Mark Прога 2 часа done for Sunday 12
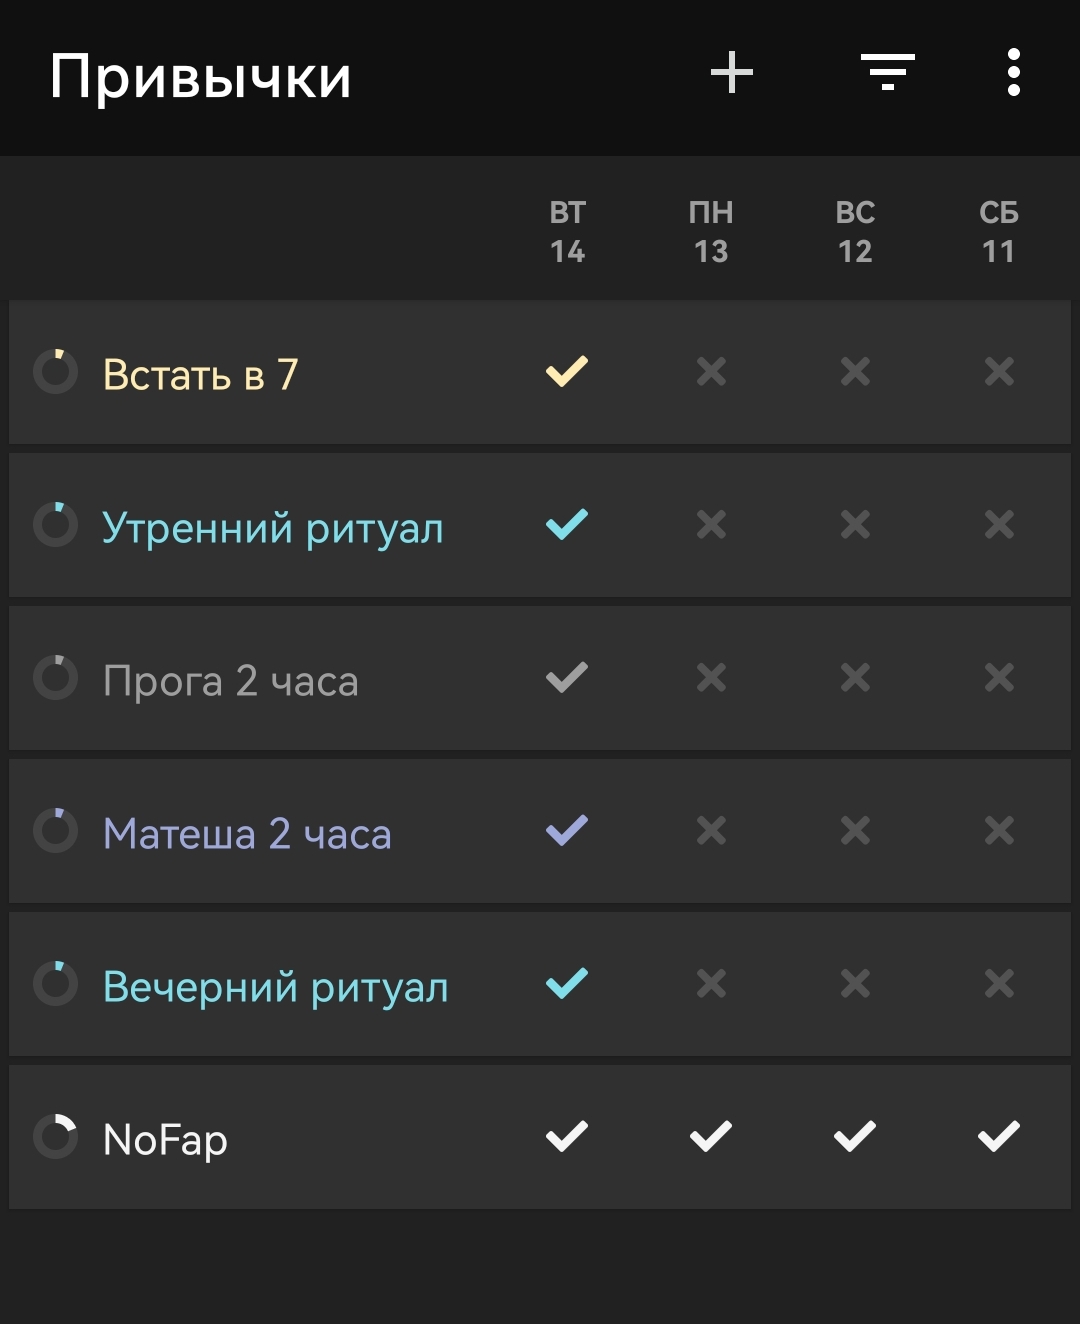1080x1324 pixels. (x=855, y=678)
